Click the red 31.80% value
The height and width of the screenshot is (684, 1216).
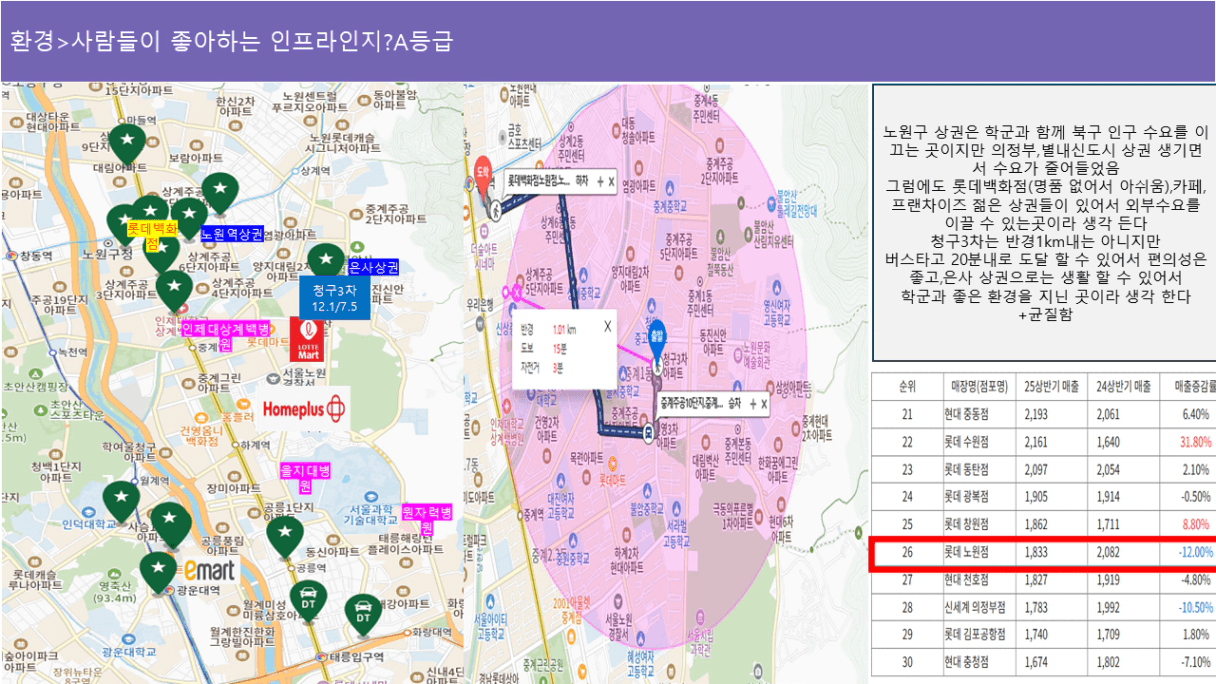click(1195, 442)
